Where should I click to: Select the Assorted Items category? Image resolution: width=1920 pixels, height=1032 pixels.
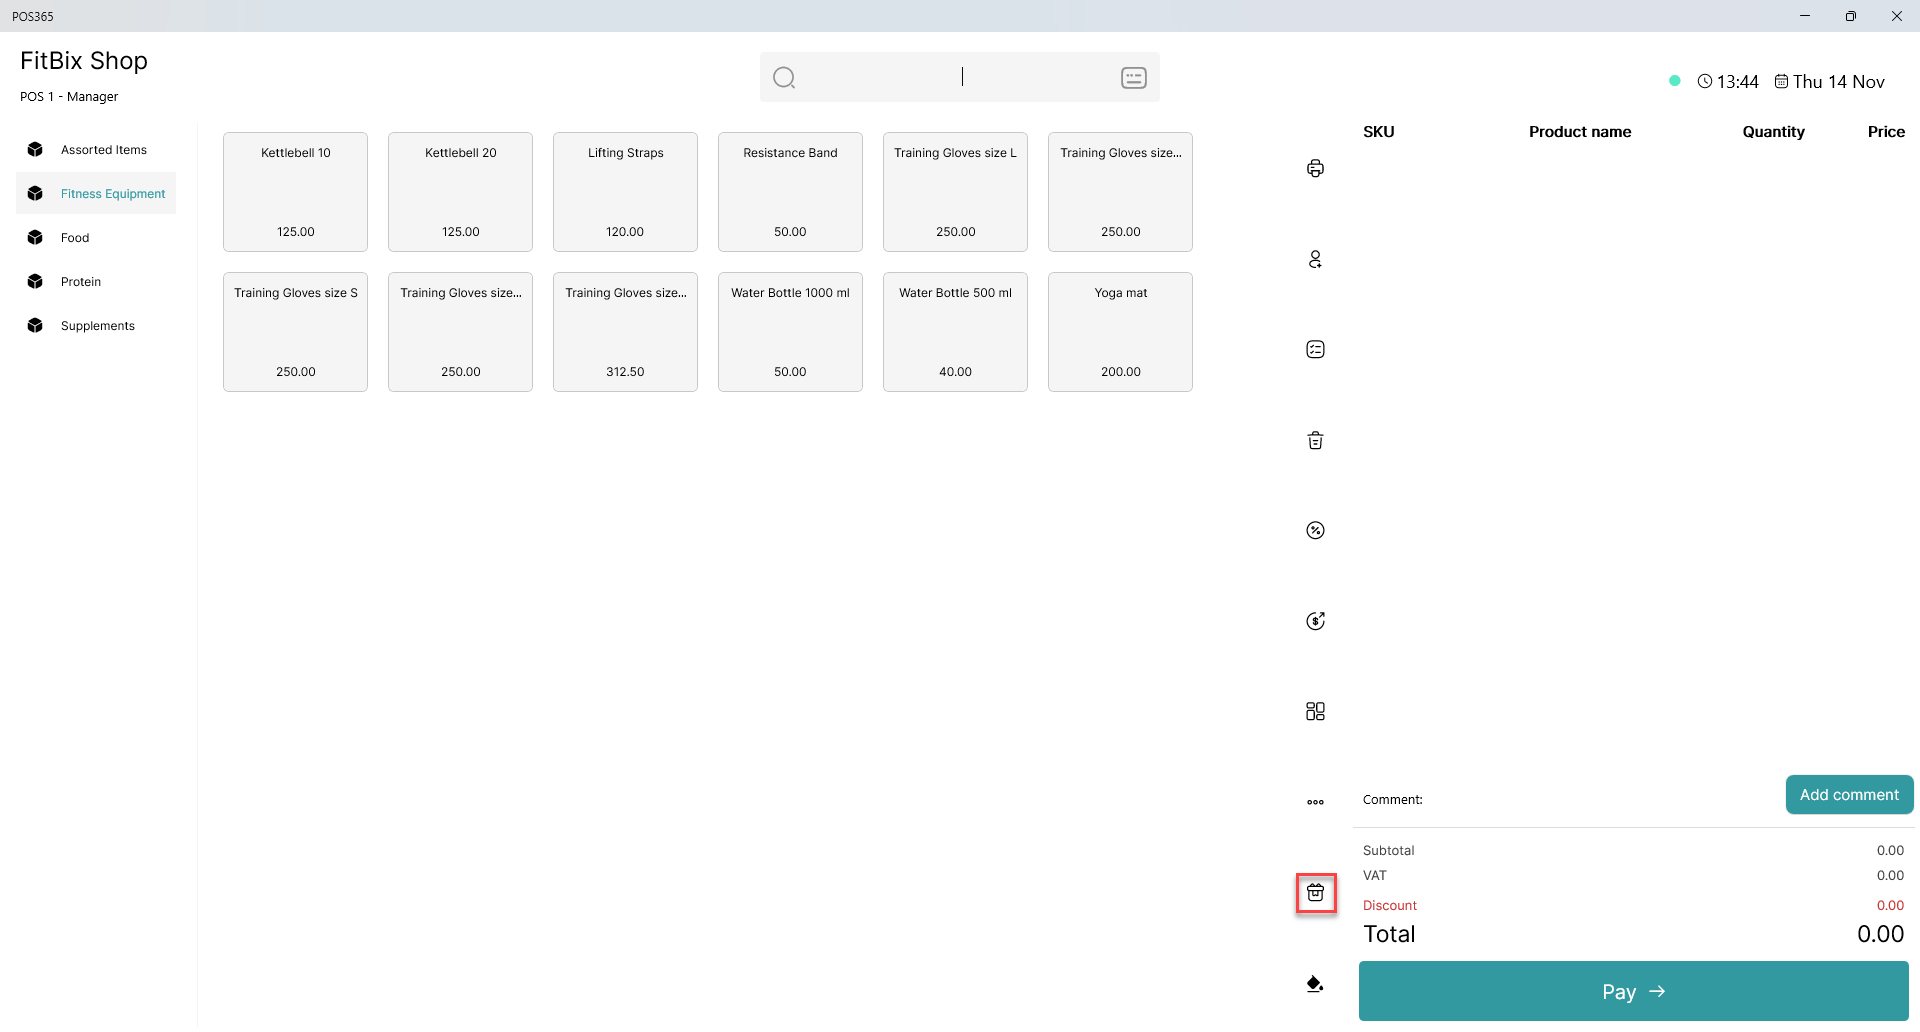point(103,150)
